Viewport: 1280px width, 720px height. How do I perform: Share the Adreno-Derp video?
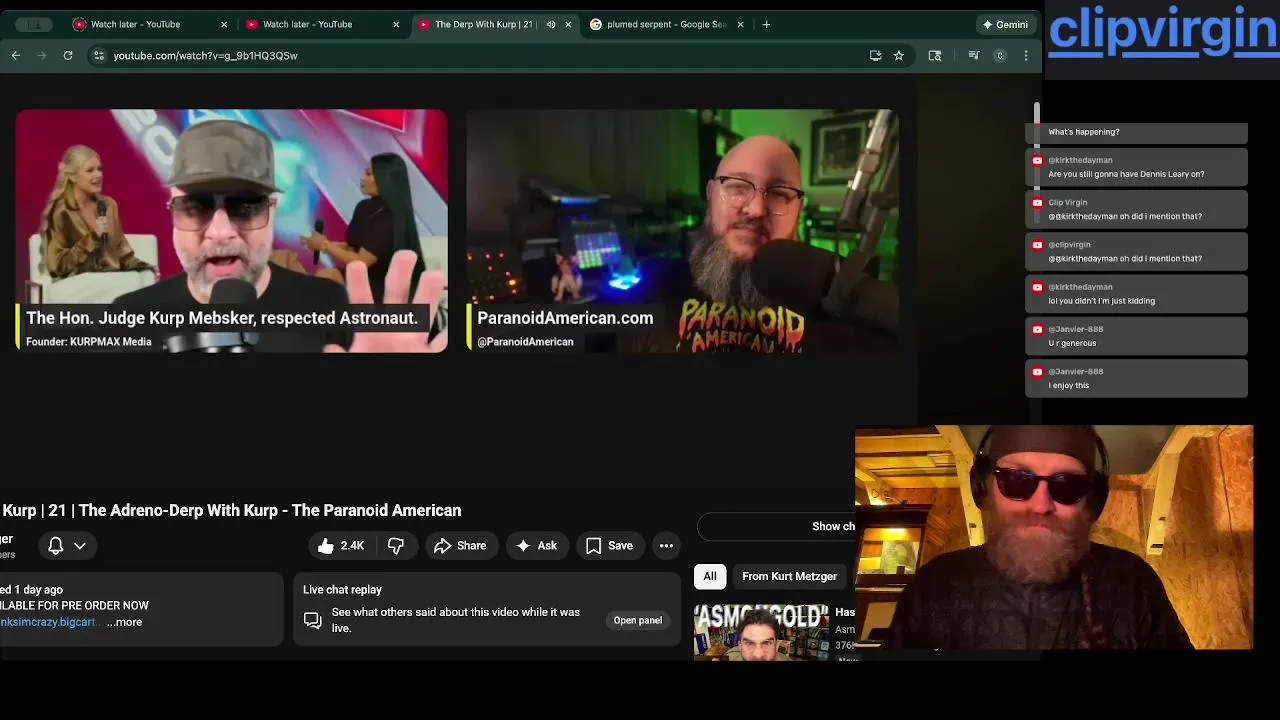click(460, 546)
